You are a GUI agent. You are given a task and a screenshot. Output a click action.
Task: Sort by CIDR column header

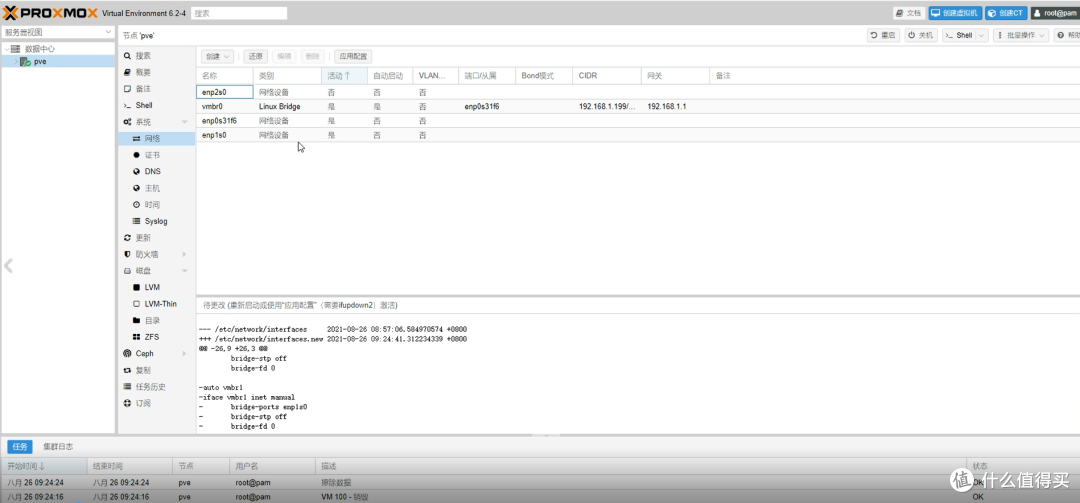pos(607,76)
